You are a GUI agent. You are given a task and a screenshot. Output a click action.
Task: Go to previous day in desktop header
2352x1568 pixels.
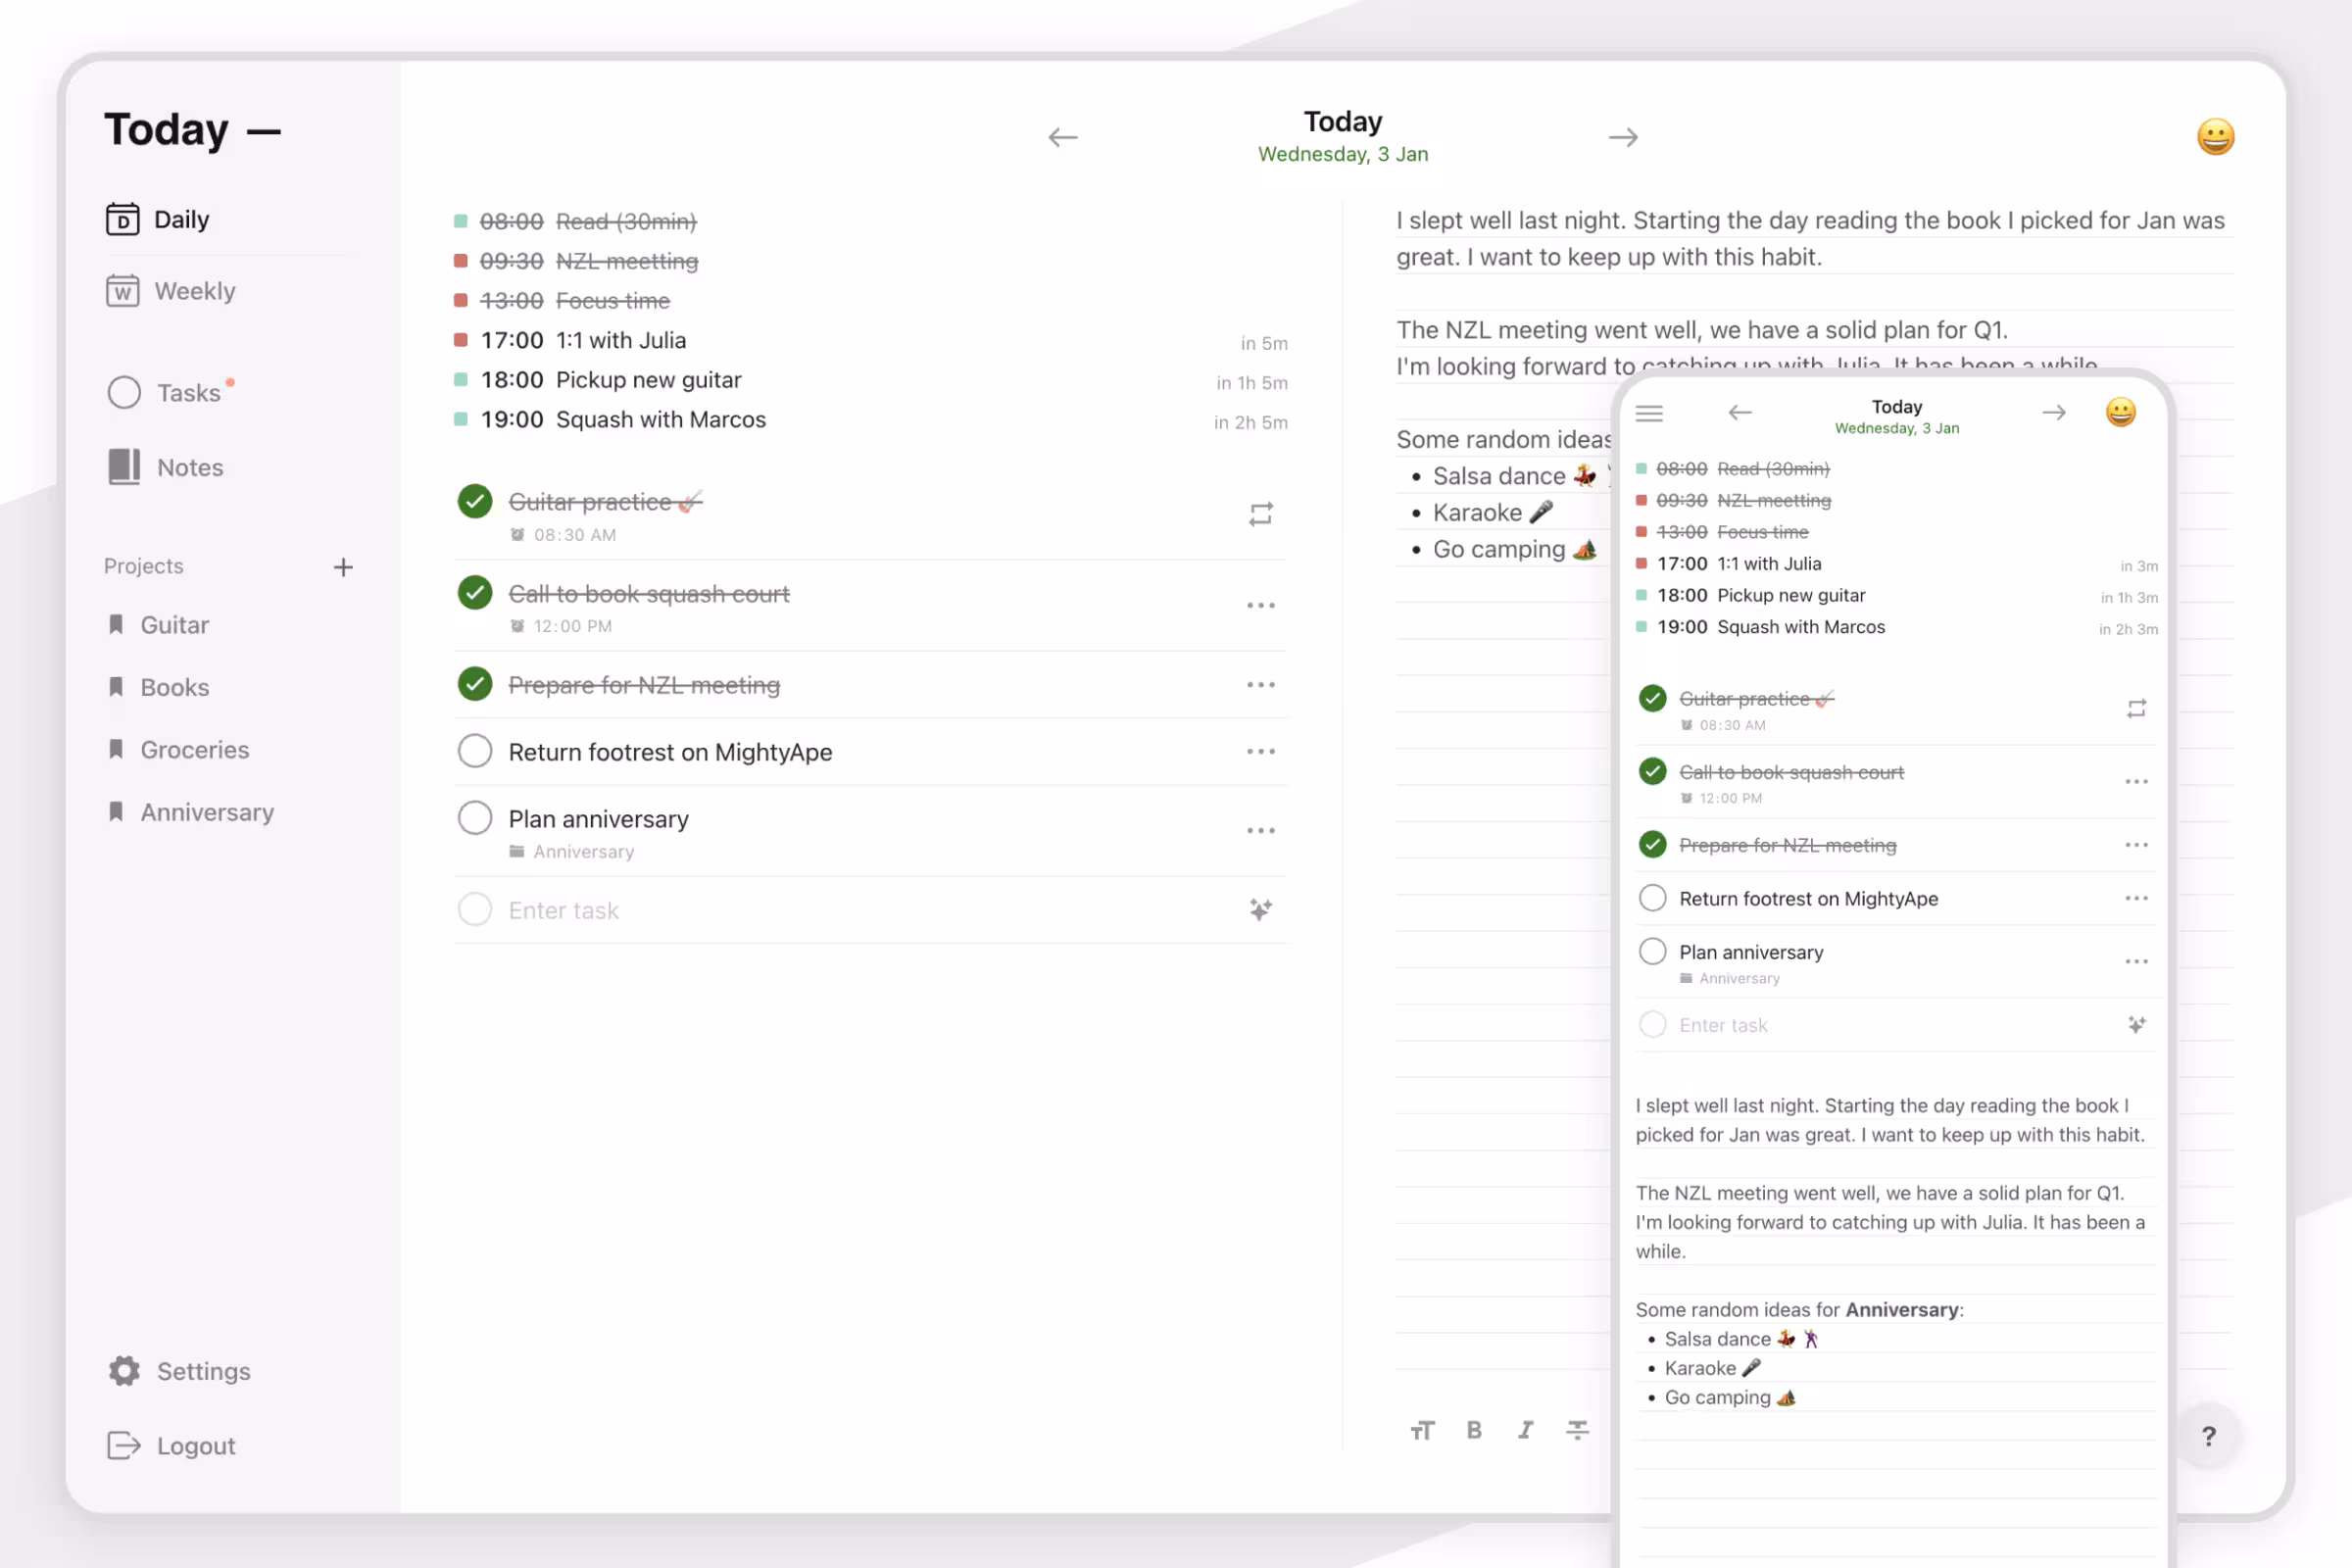pyautogui.click(x=1063, y=137)
